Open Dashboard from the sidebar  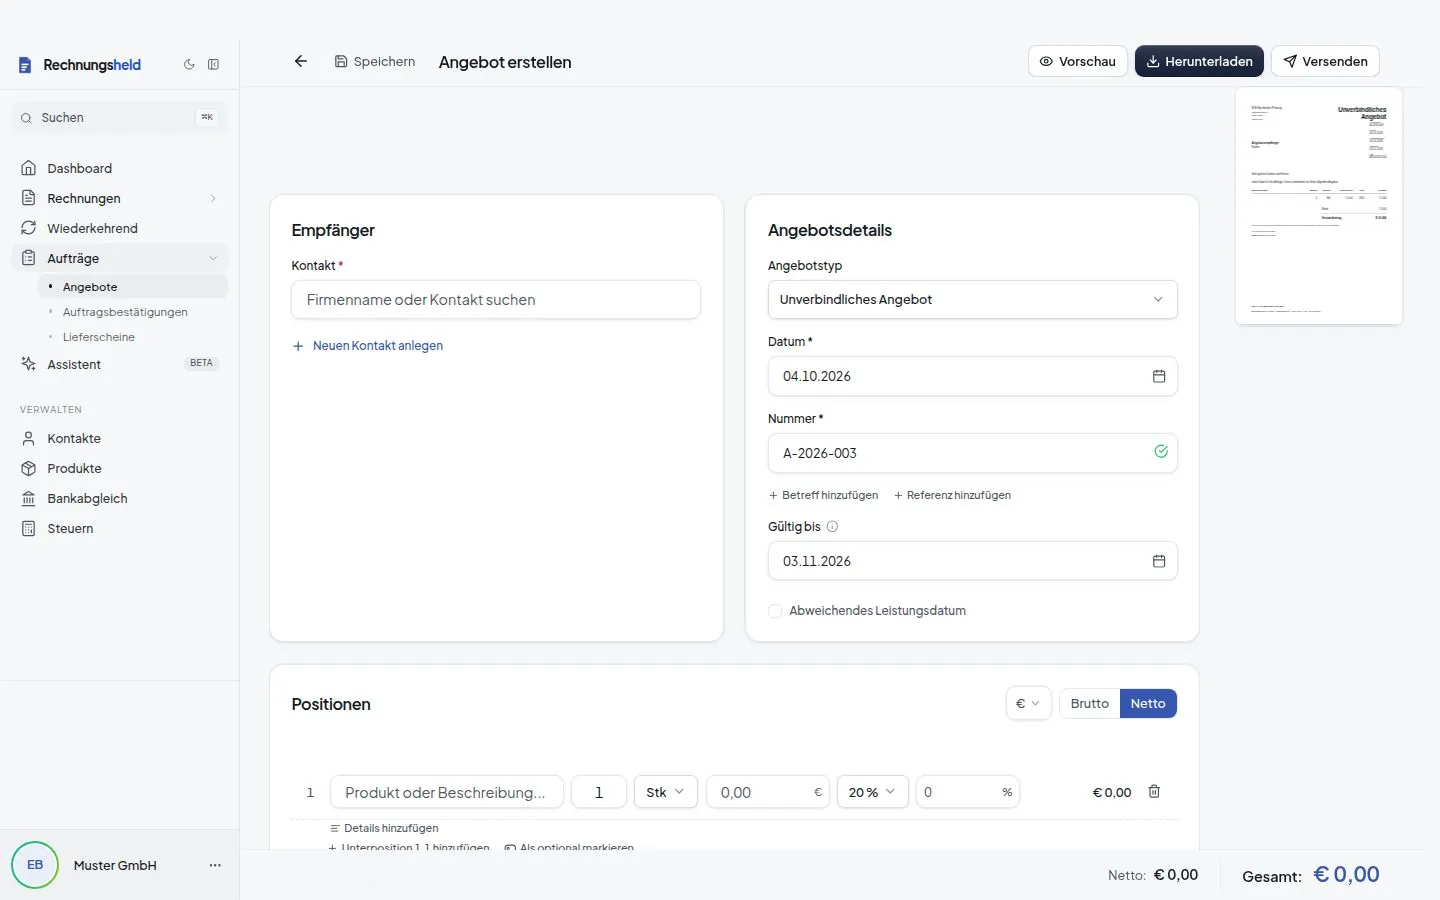tap(120, 168)
